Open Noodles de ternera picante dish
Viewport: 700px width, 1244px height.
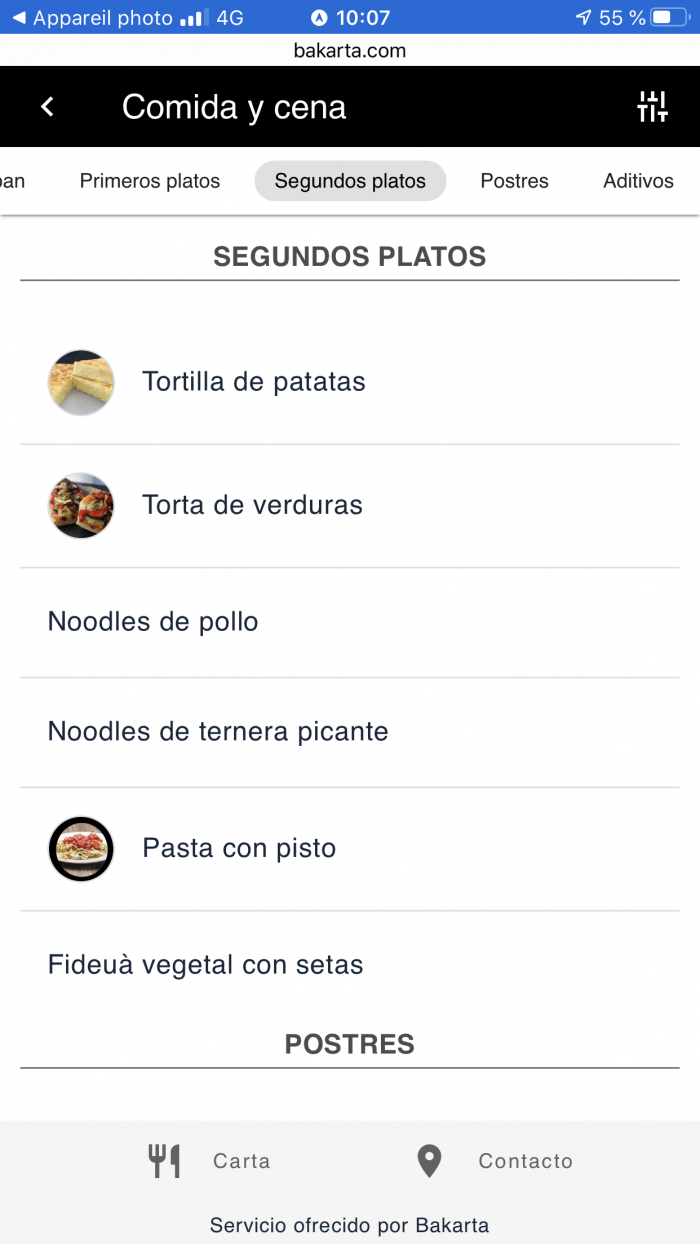pyautogui.click(x=350, y=732)
